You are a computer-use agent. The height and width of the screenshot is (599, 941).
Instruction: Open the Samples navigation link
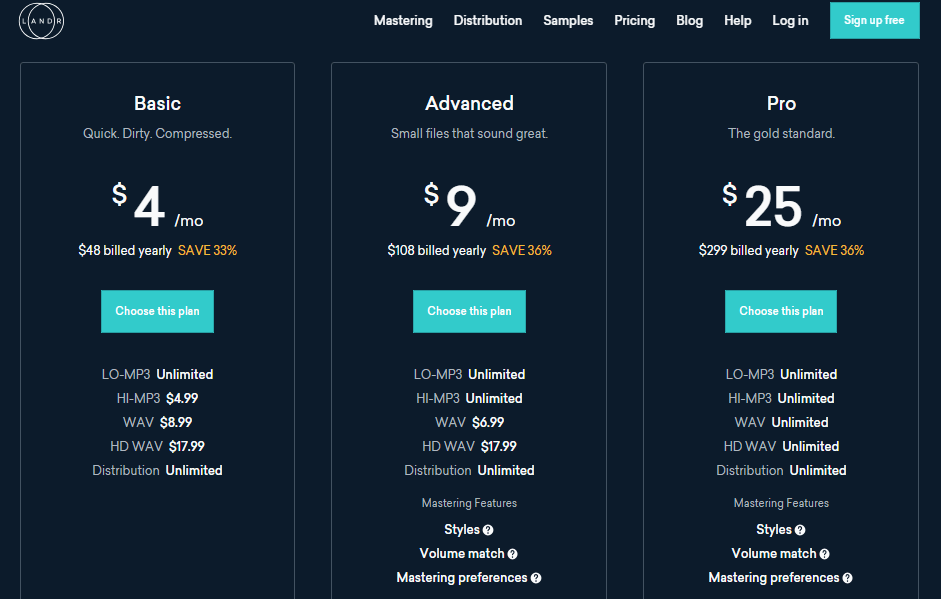click(568, 20)
